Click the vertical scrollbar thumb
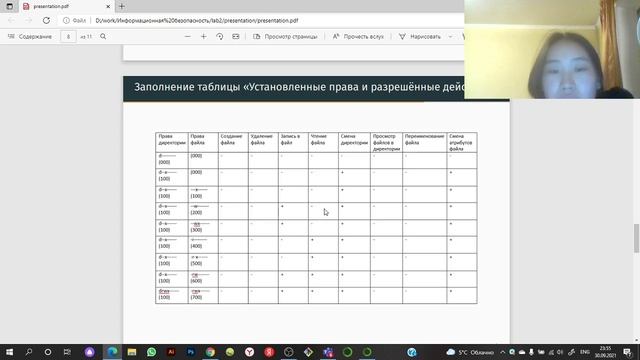 tap(636, 238)
